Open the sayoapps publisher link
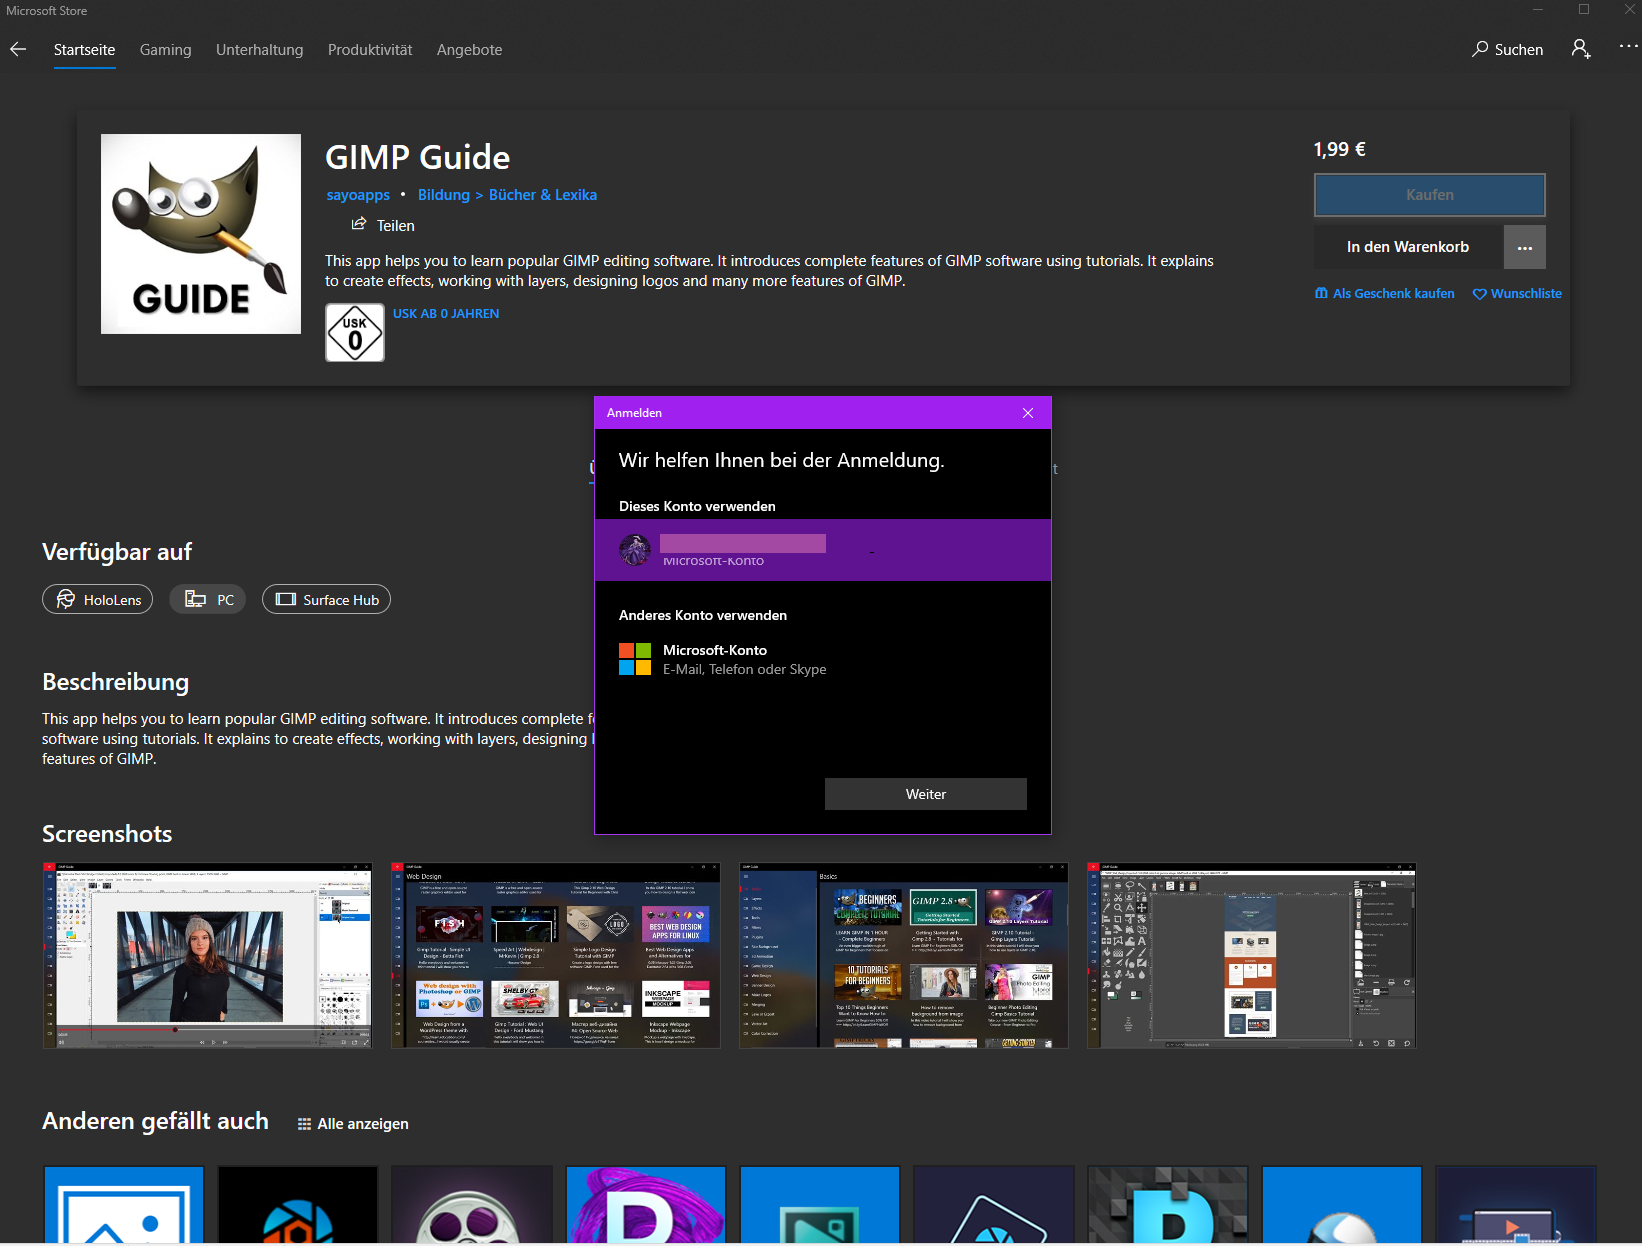This screenshot has height=1246, width=1642. coord(358,195)
